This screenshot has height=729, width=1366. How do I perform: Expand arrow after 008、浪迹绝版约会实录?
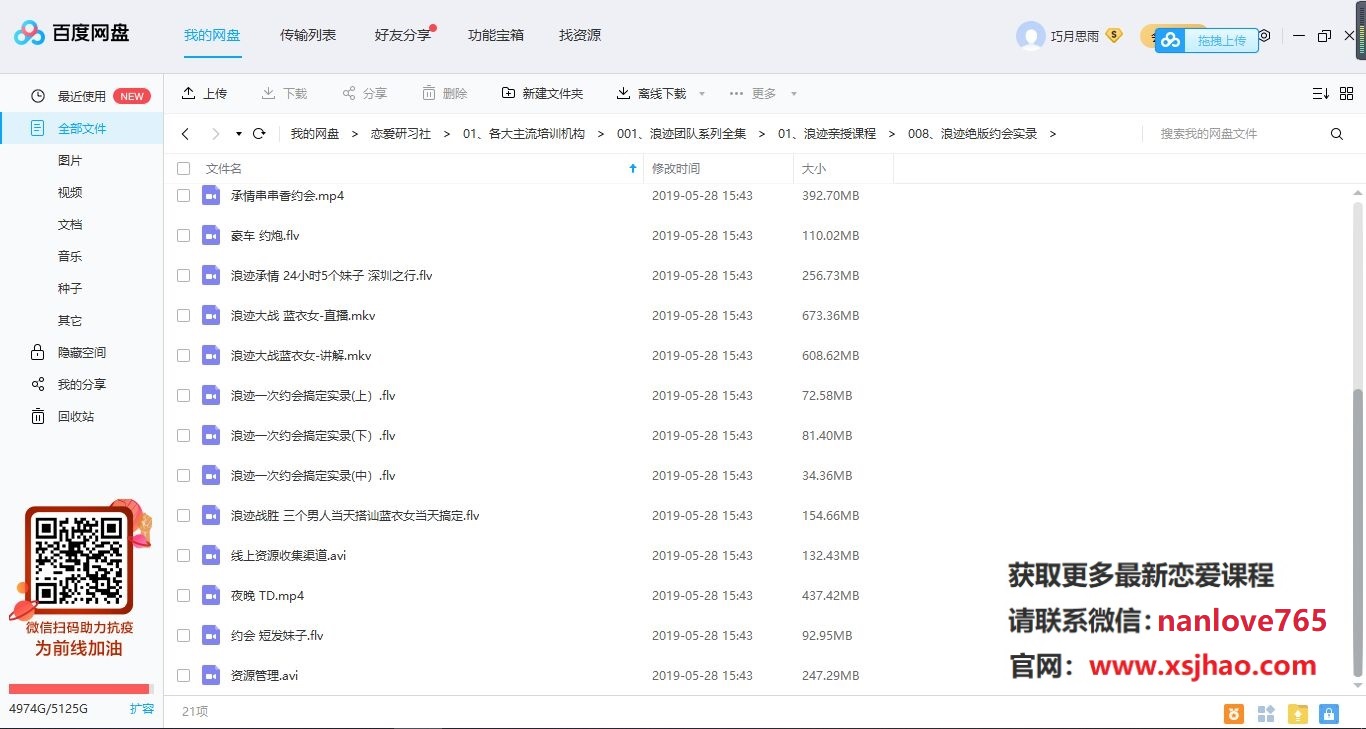[x=1053, y=134]
